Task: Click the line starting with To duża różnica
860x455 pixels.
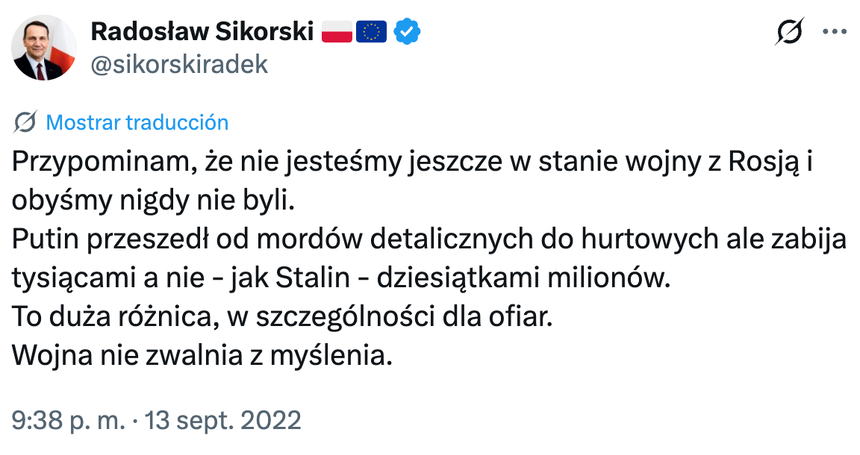Action: [282, 316]
